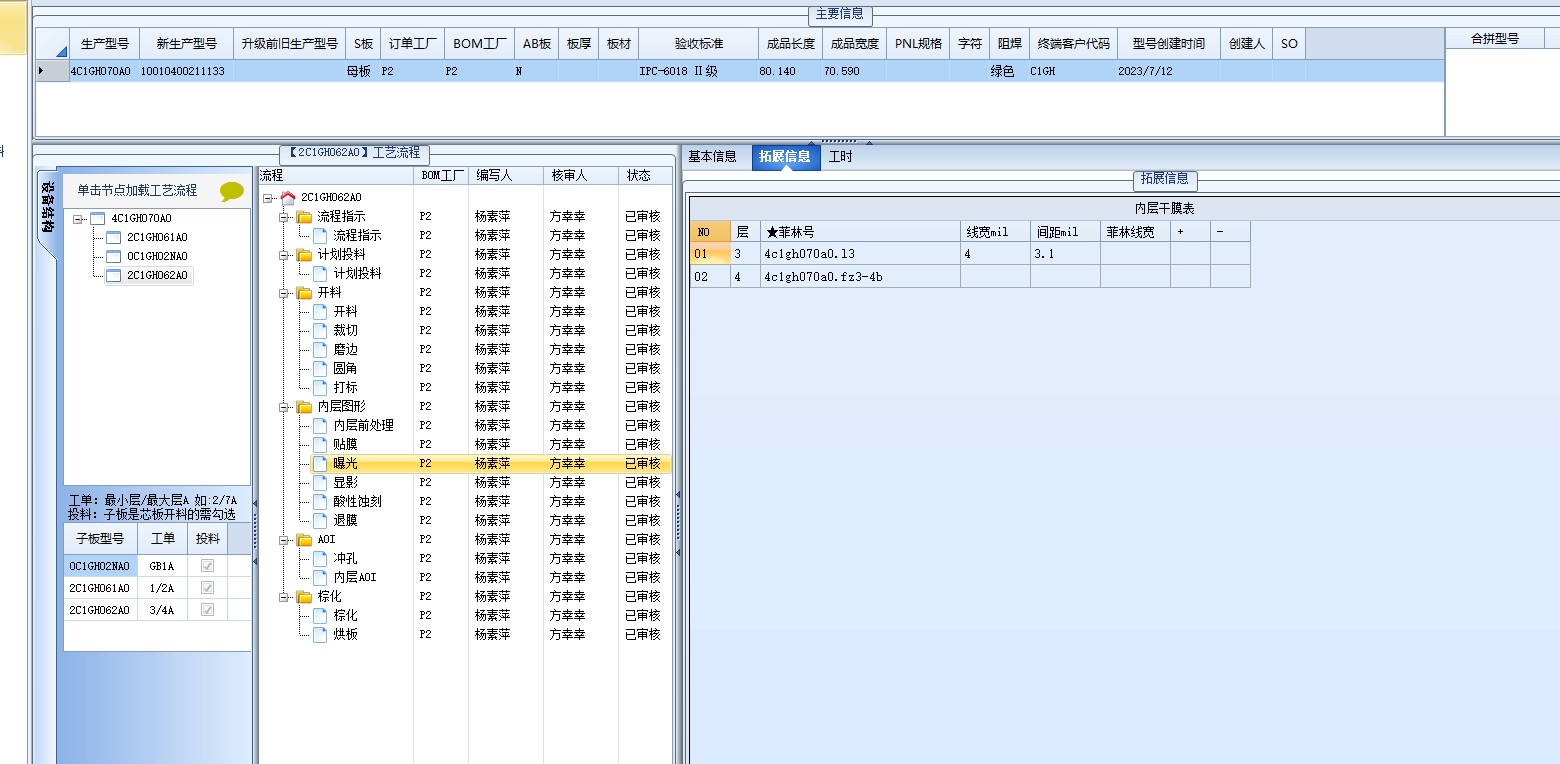Click document icon beside 退膜 step
The width and height of the screenshot is (1560, 764).
[320, 520]
